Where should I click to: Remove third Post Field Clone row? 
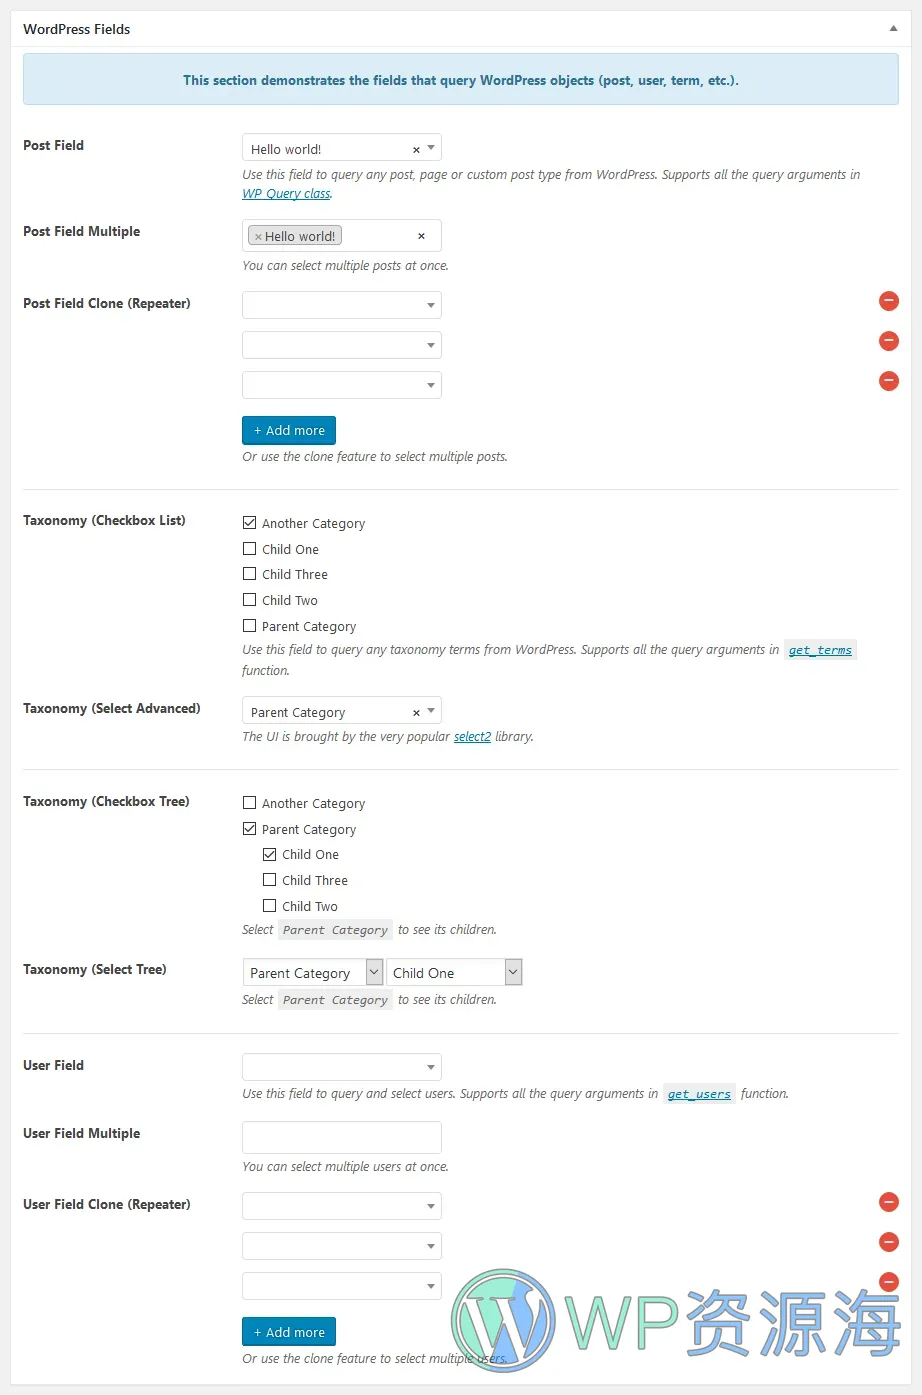(x=888, y=381)
